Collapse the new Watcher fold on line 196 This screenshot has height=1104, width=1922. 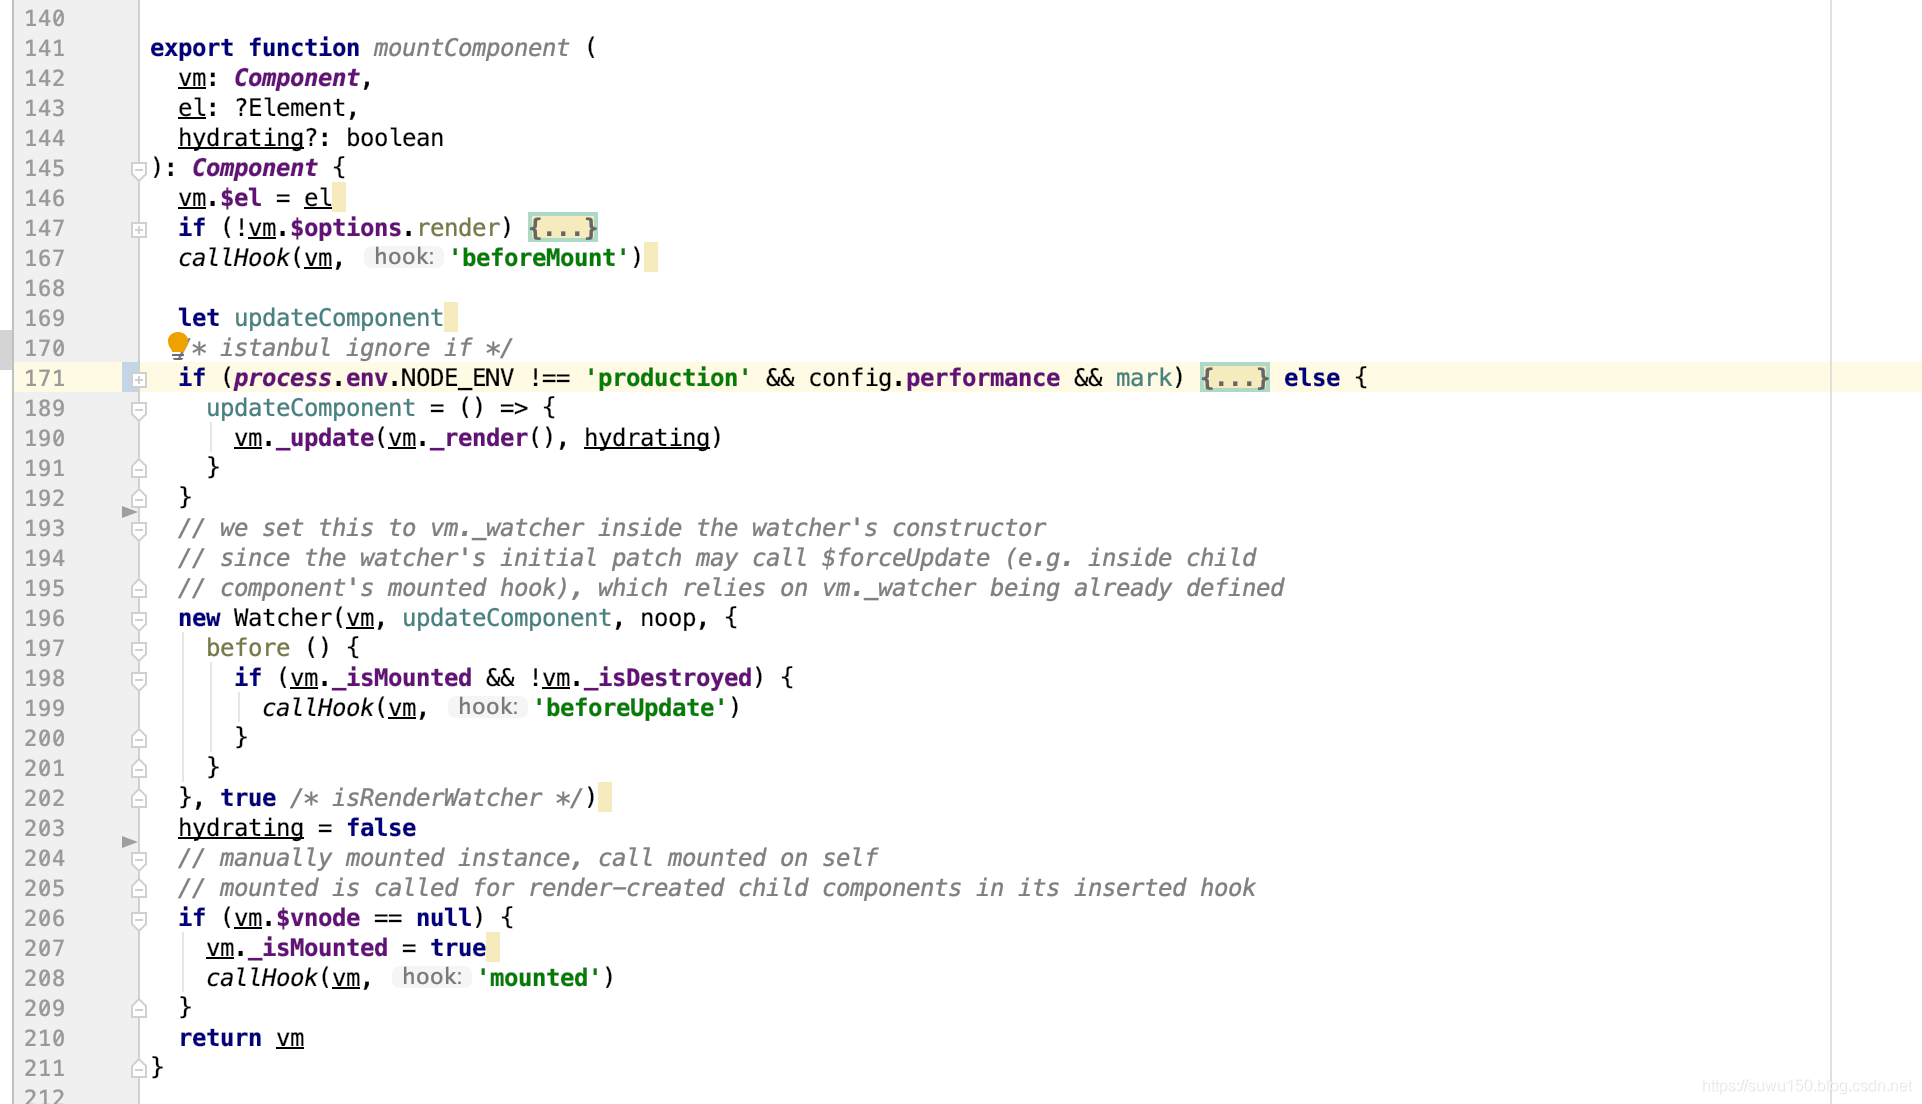(x=139, y=620)
